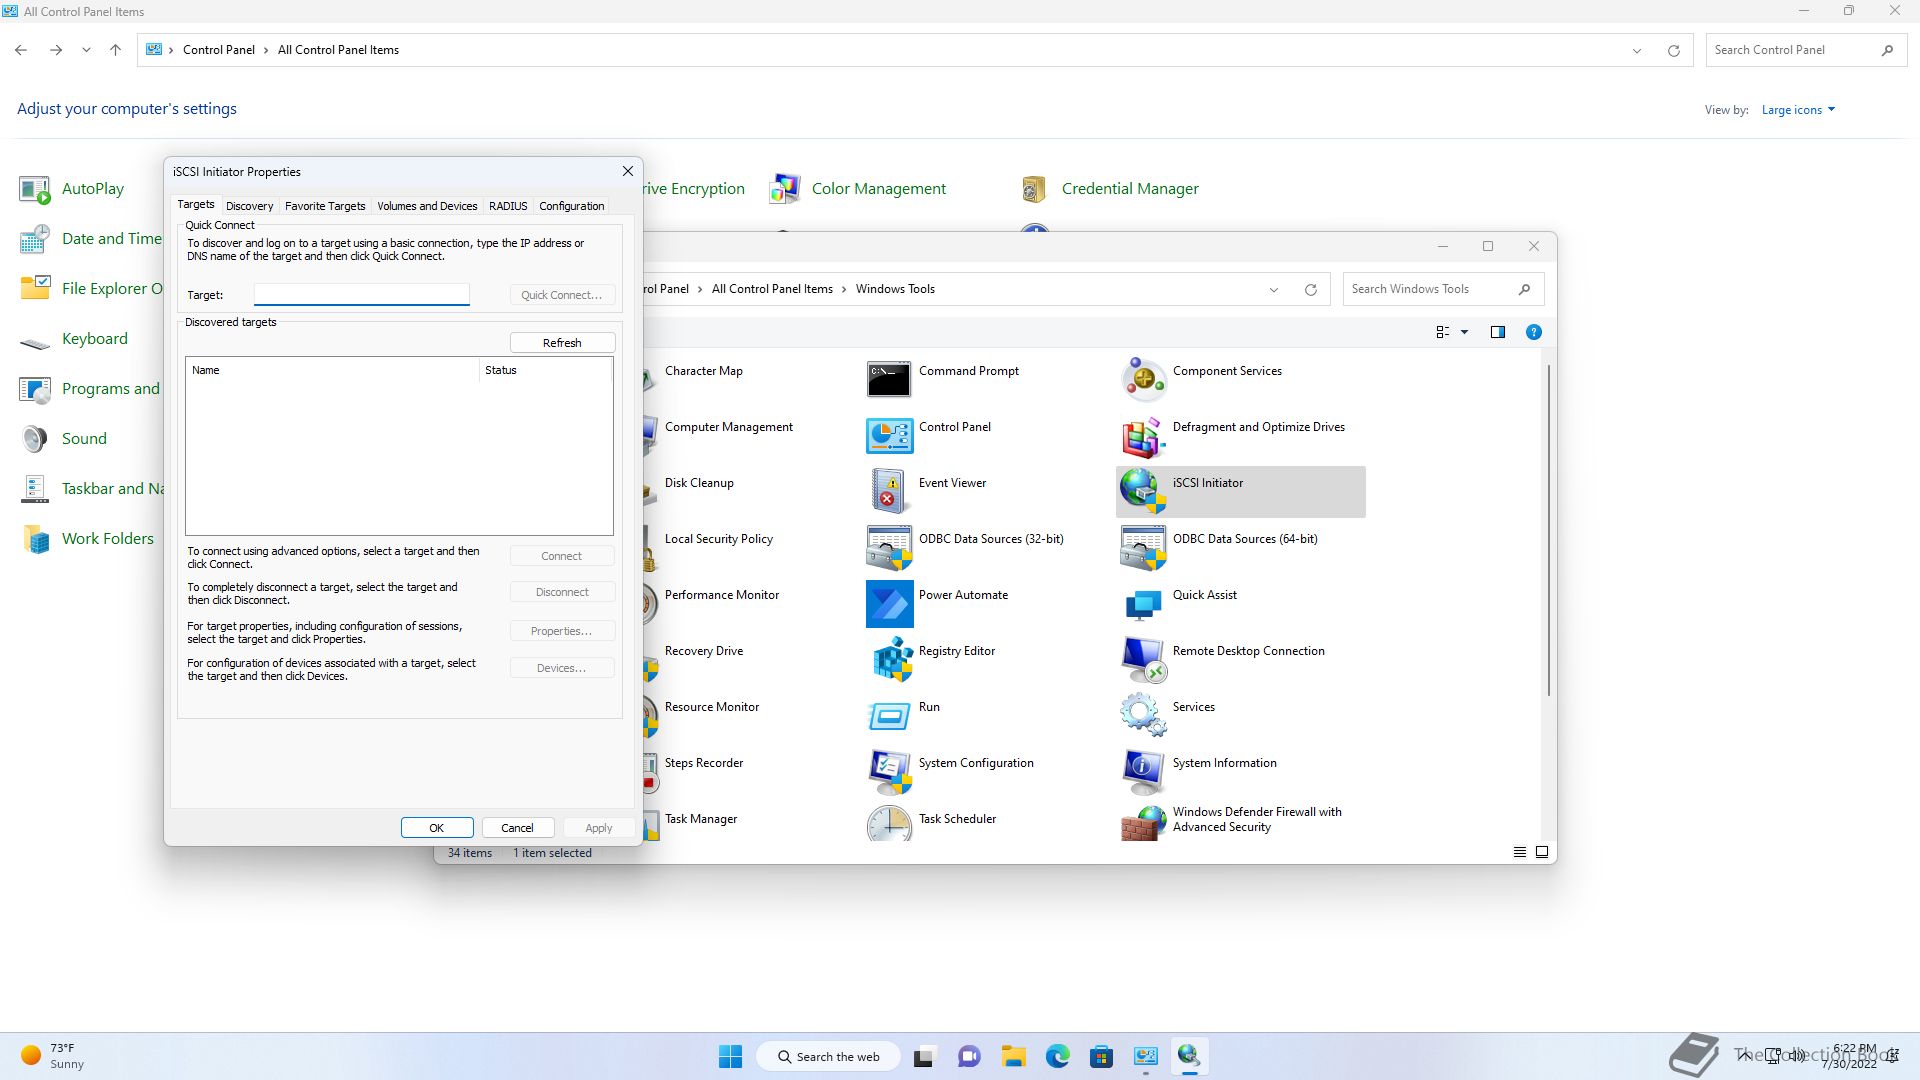Open the Command Prompt icon in Windows Tools
The image size is (1920, 1080).
pos(889,380)
